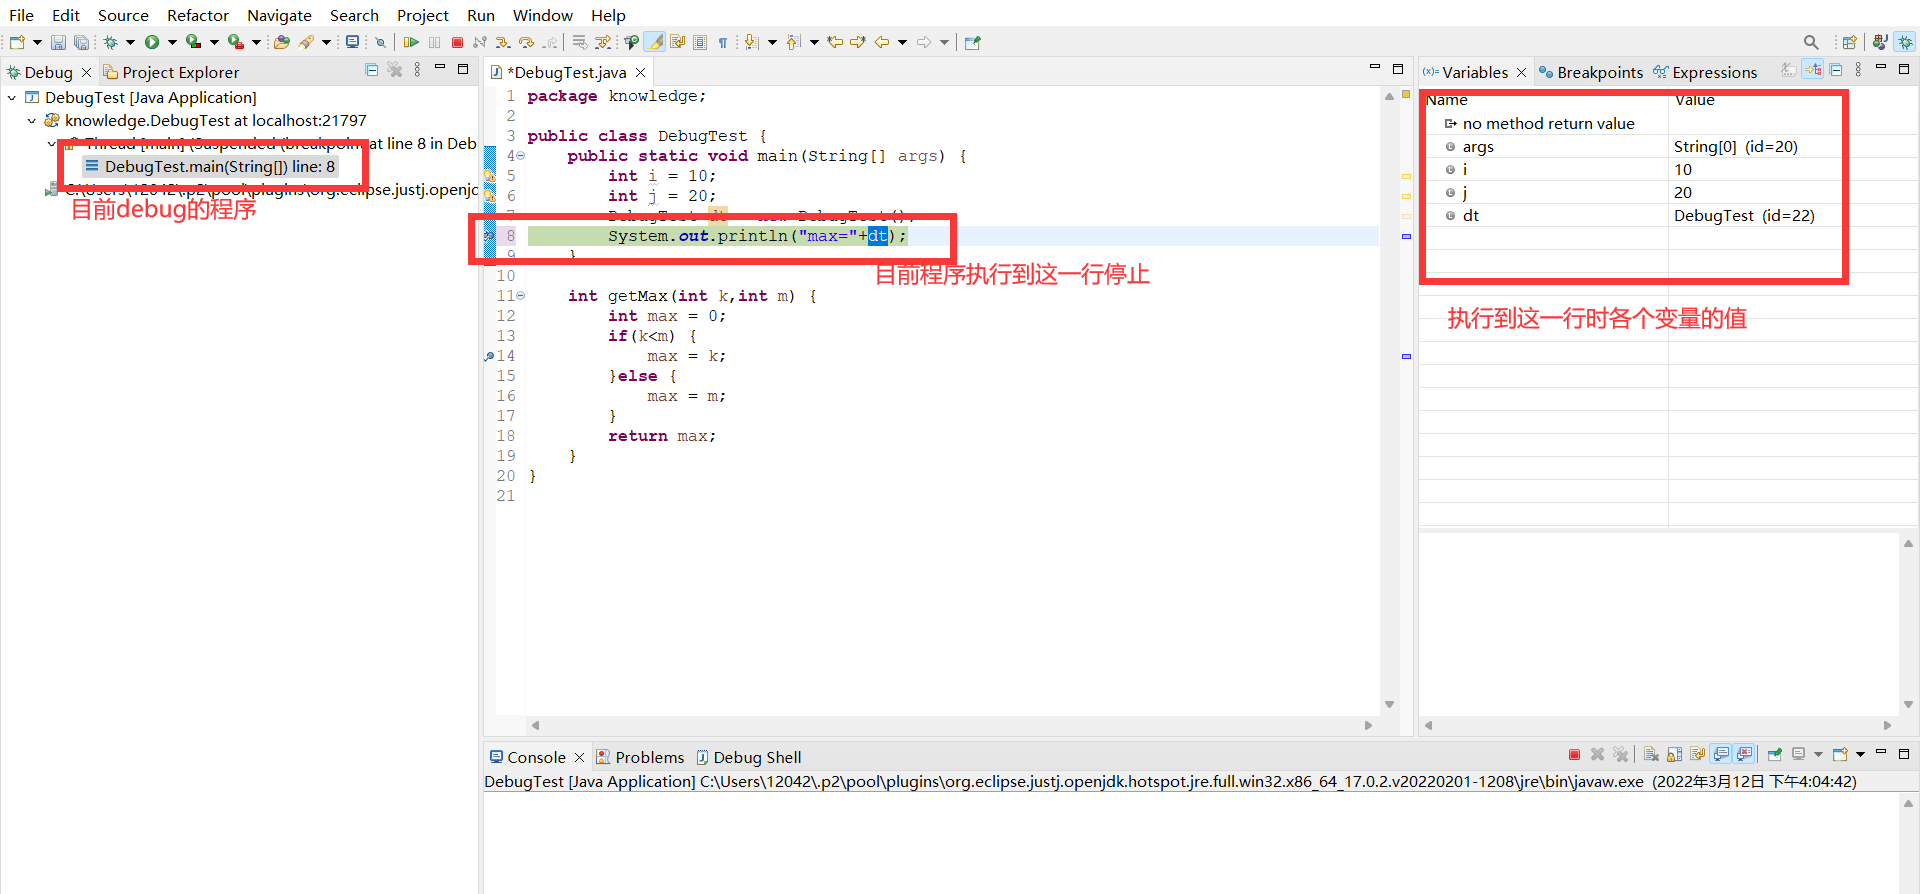Click the Open Console monitor toolbar icon
The height and width of the screenshot is (894, 1920).
pos(352,42)
